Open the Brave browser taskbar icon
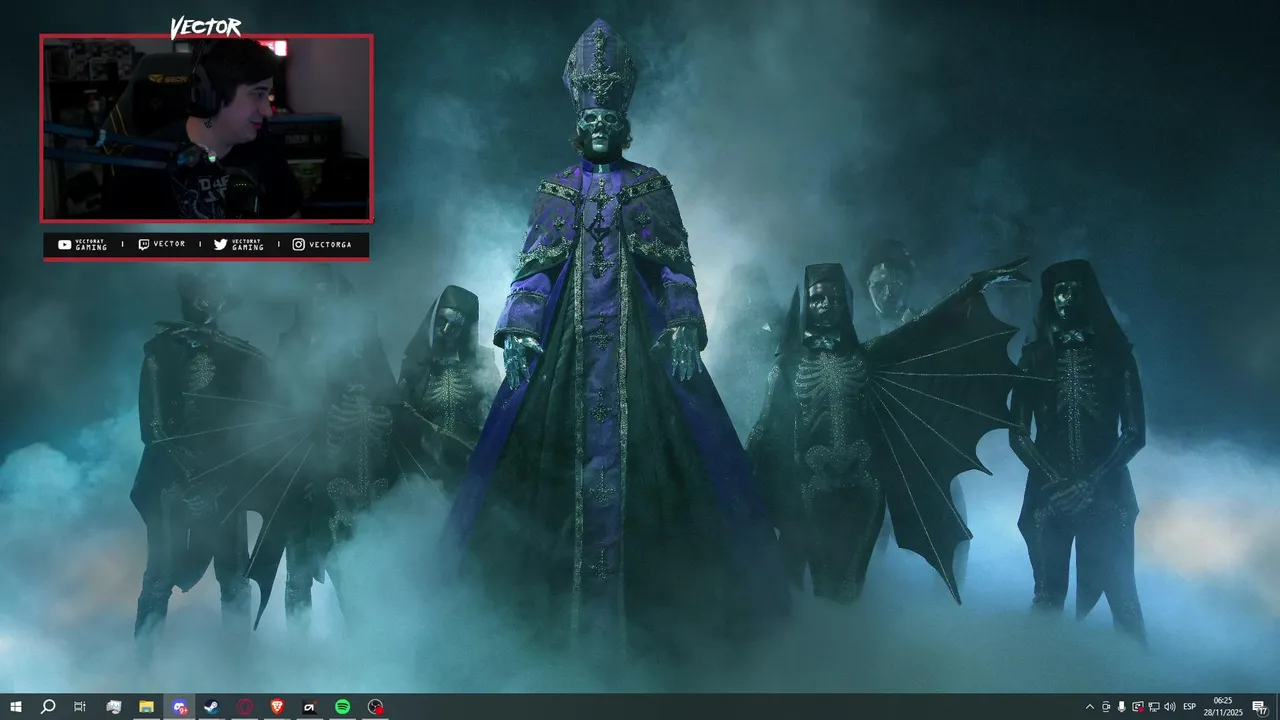 click(x=277, y=707)
